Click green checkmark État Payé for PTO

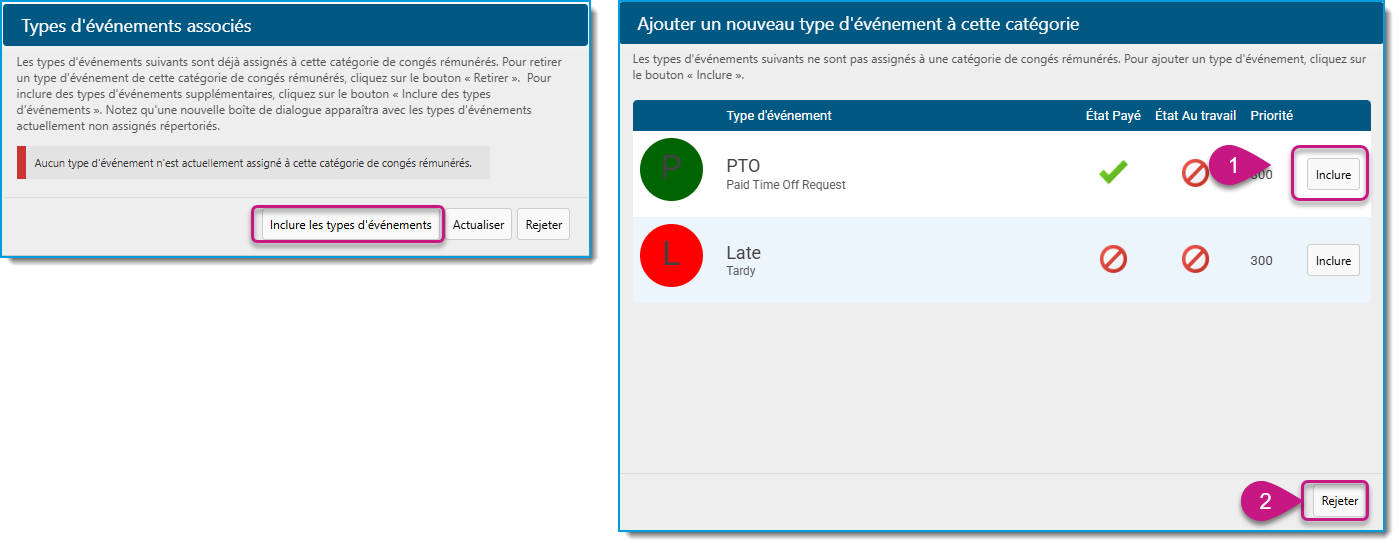(x=1113, y=173)
